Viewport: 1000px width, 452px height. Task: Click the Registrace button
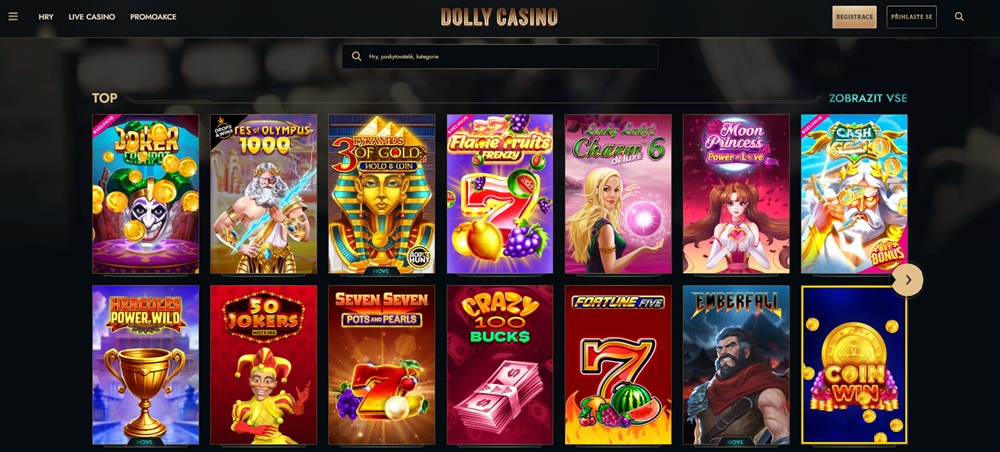[855, 17]
